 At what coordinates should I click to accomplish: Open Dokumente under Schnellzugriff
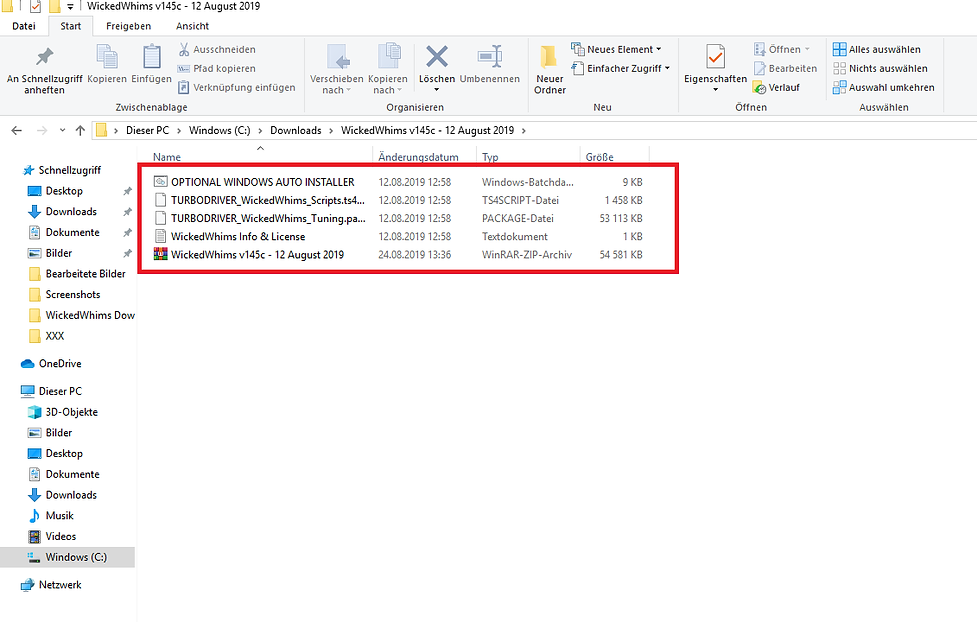tap(72, 232)
